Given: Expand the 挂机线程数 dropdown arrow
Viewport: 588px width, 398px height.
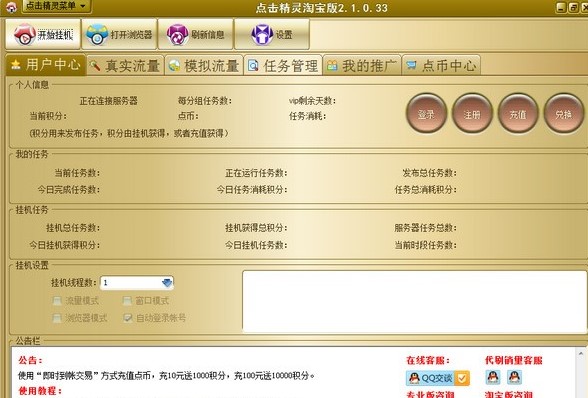Looking at the screenshot, I should click(167, 282).
